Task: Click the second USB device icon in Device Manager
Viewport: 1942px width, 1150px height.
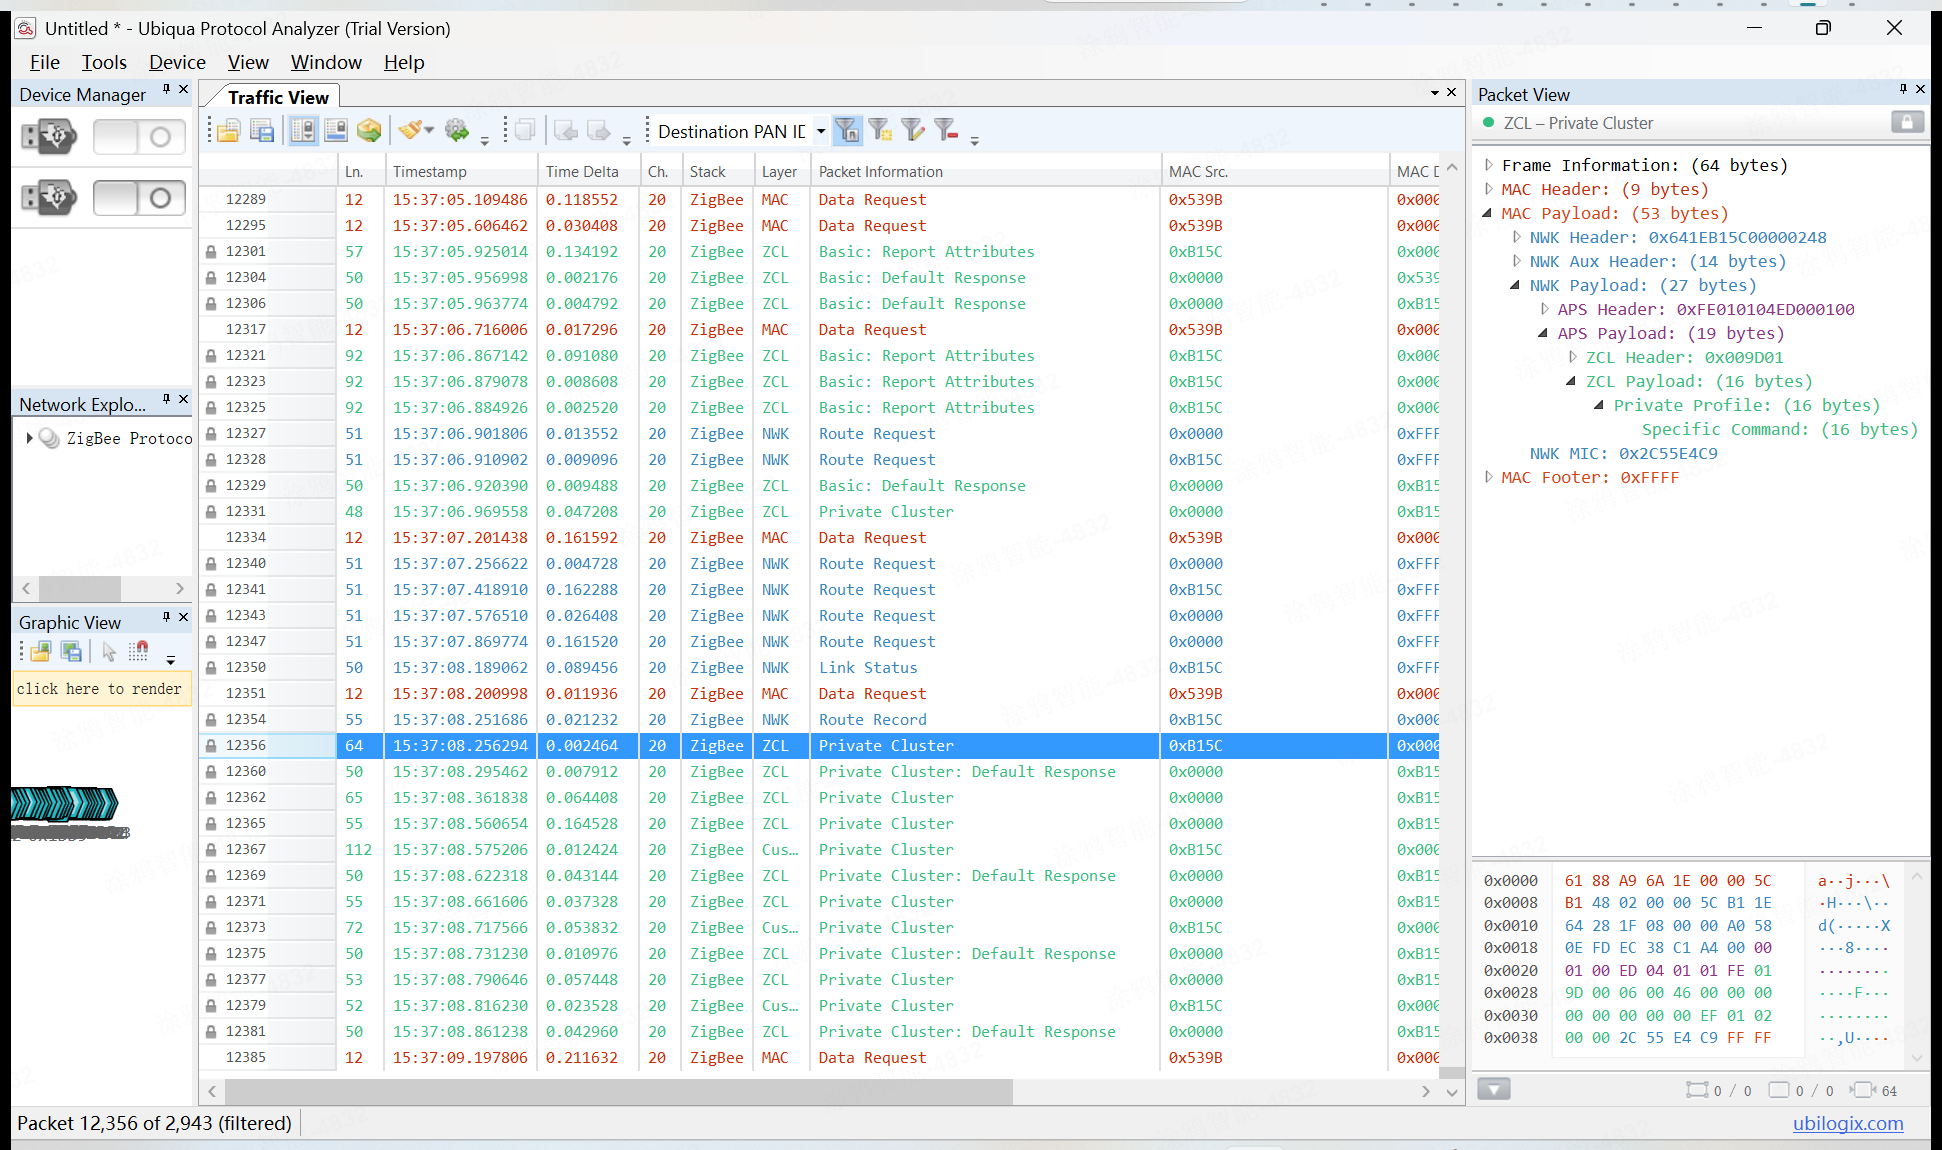Action: [49, 198]
